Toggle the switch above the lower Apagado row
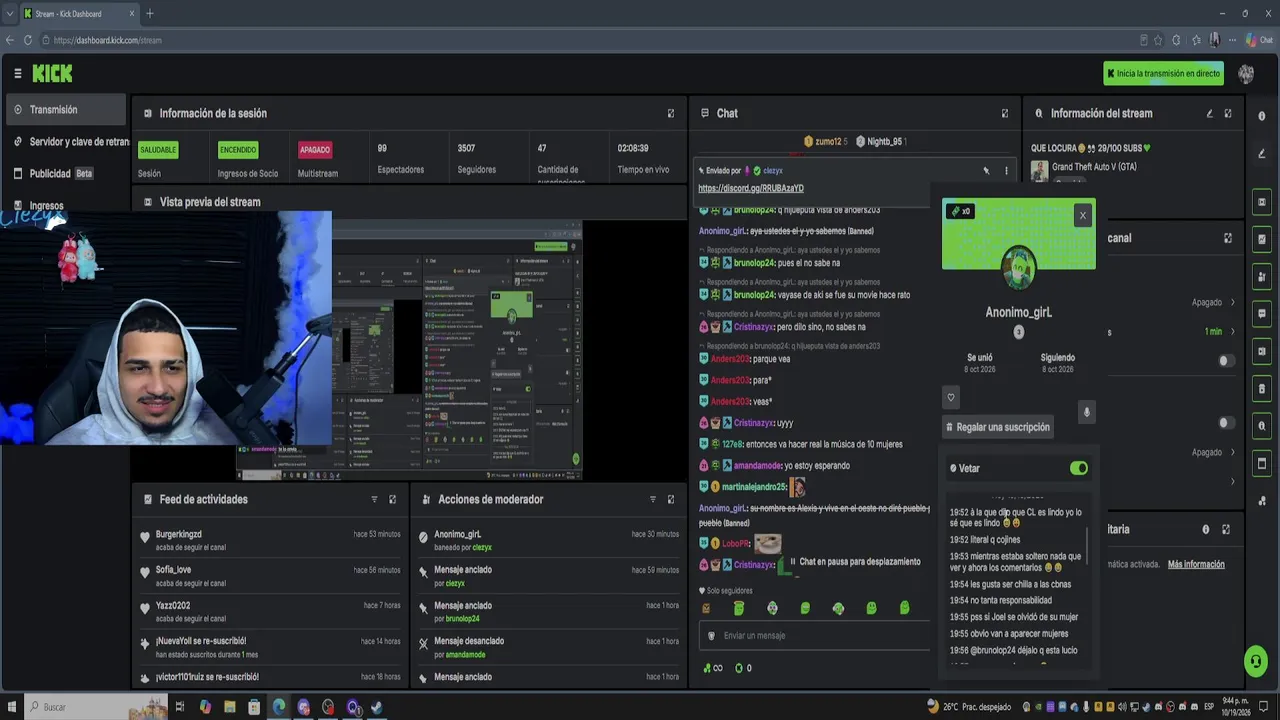This screenshot has height=720, width=1280. point(1225,423)
